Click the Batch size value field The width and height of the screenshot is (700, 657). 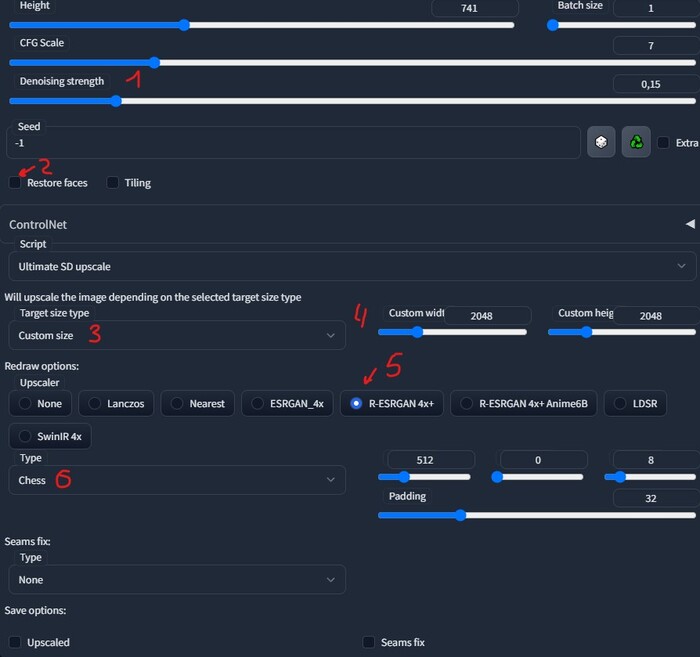click(656, 8)
